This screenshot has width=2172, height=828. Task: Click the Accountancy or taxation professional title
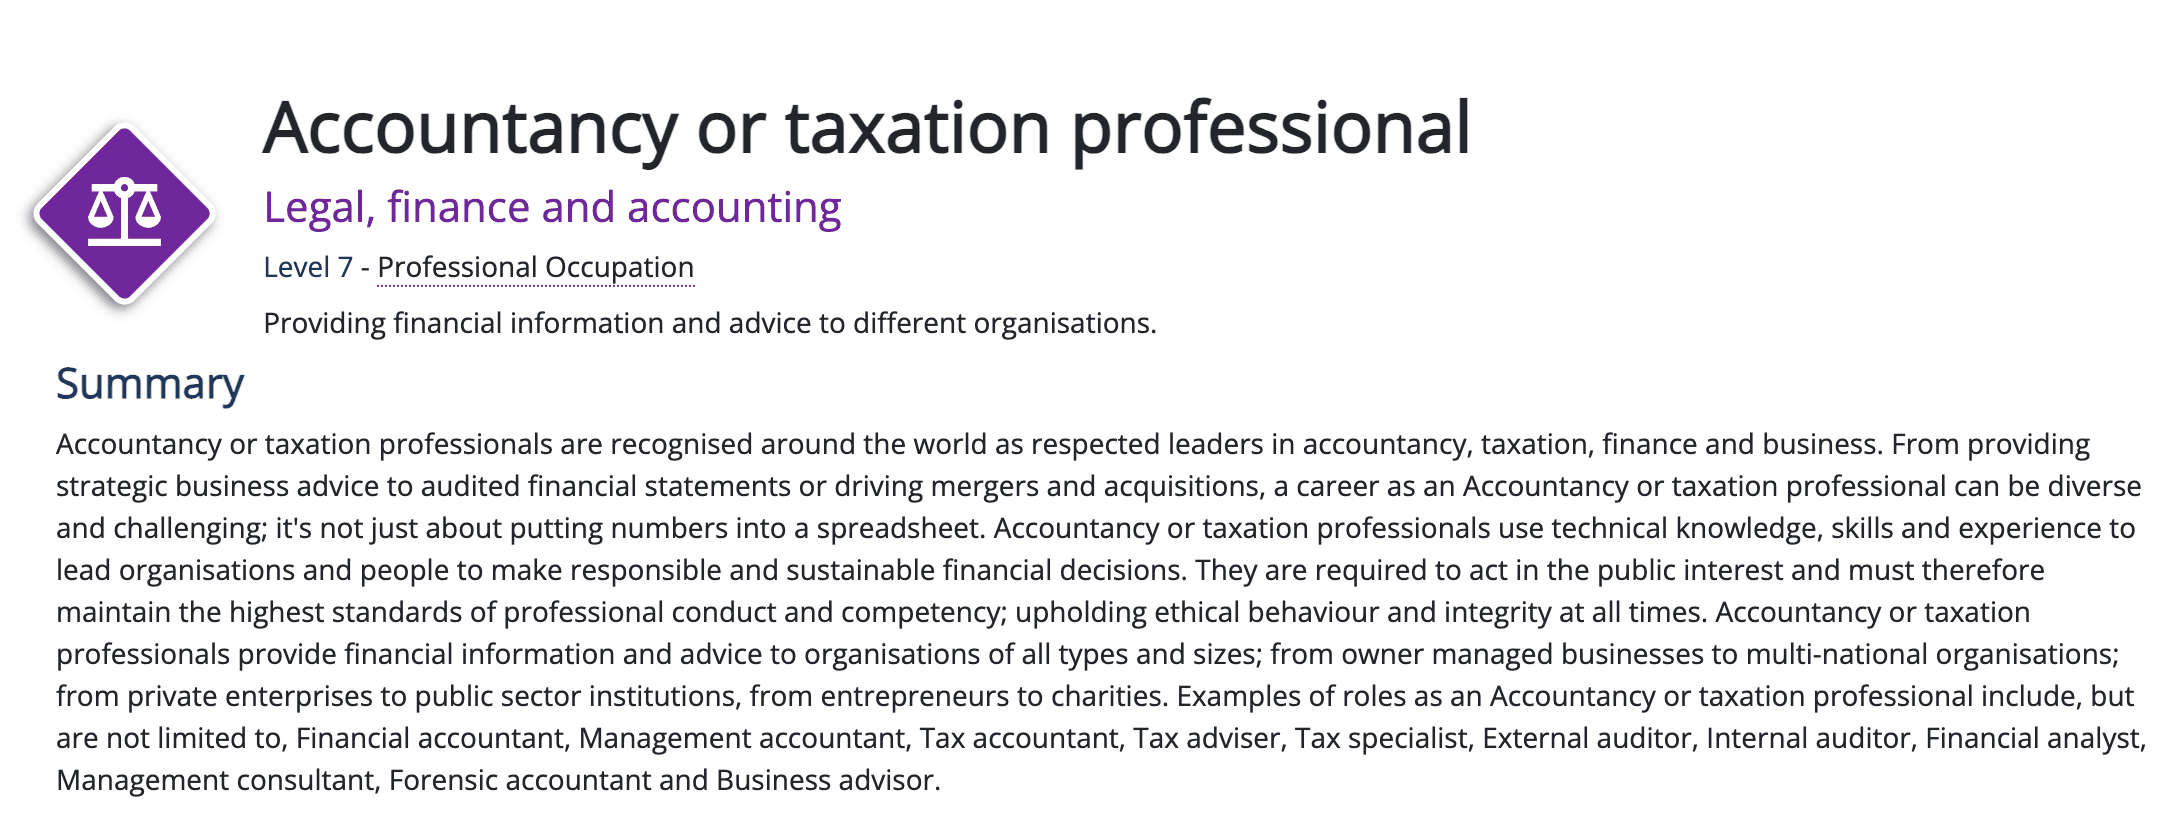866,129
